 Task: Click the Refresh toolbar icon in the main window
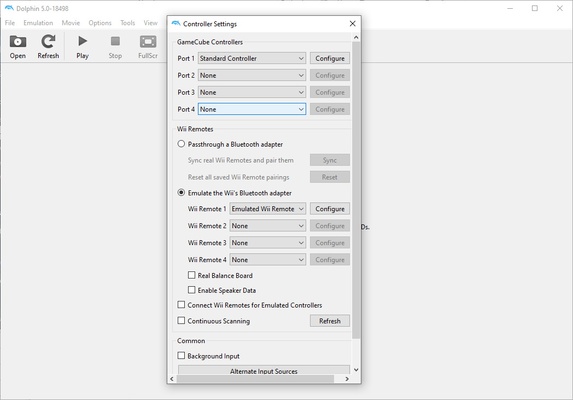pyautogui.click(x=48, y=47)
